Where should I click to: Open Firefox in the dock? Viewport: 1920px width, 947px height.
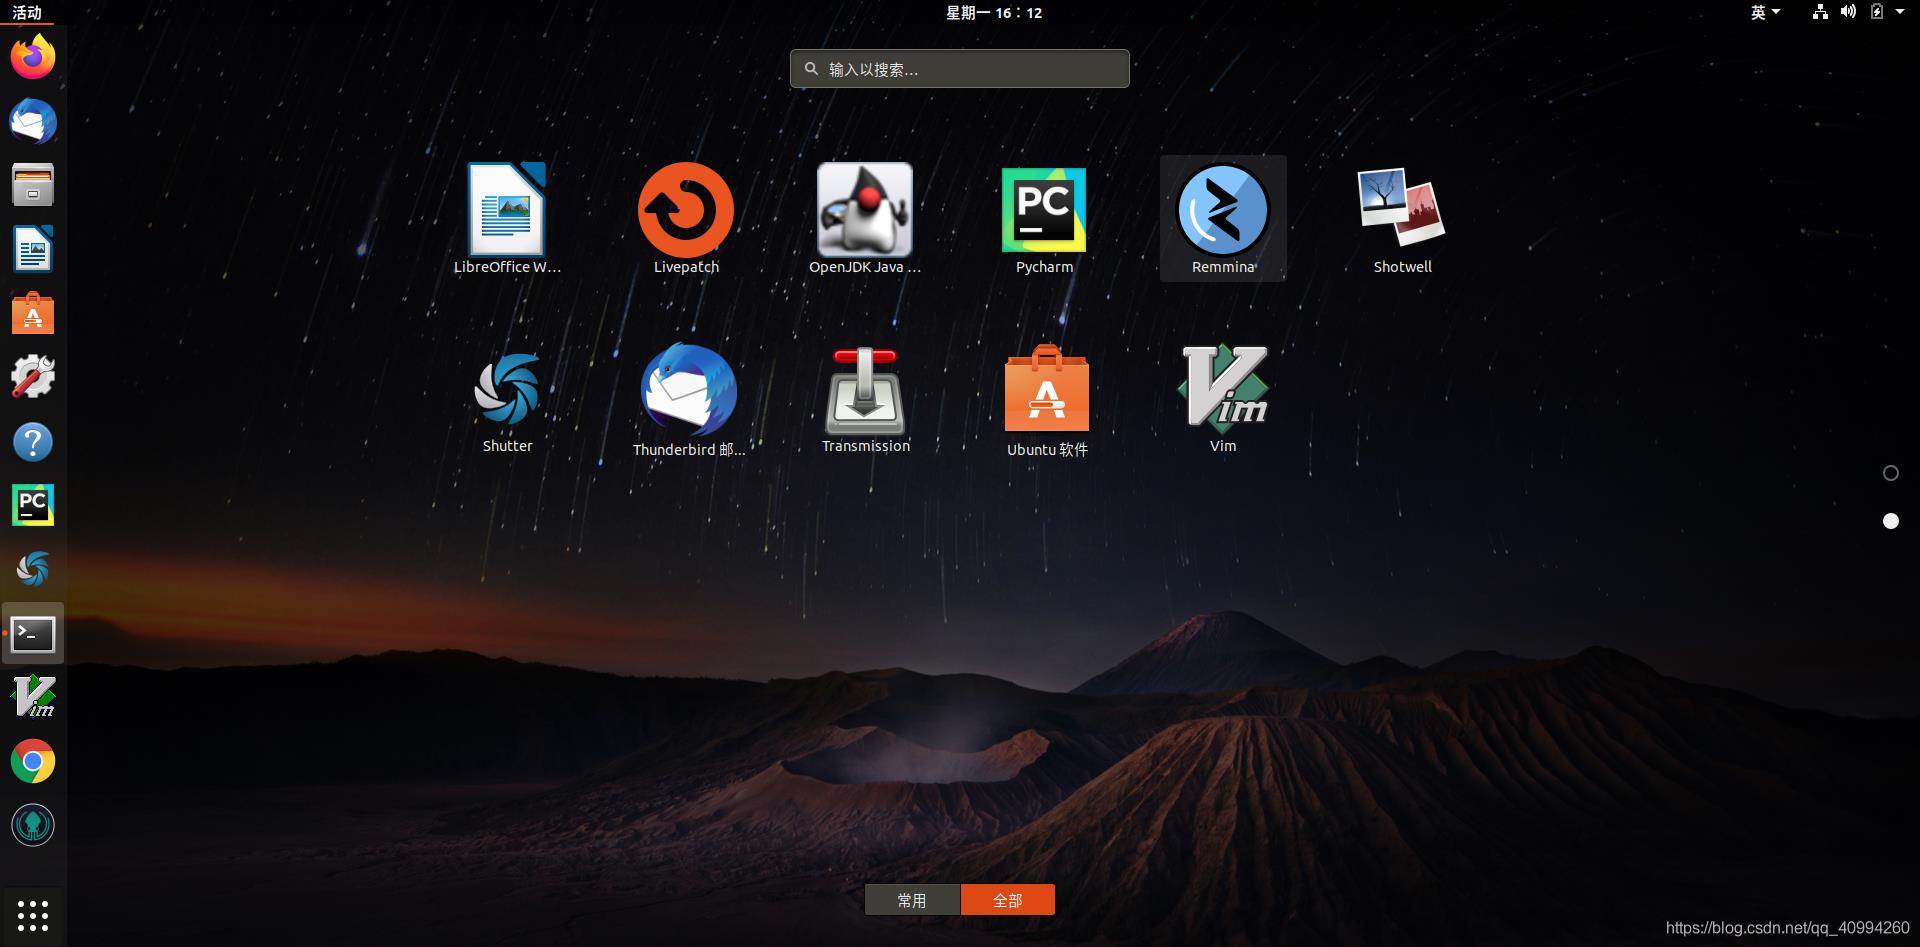33,57
